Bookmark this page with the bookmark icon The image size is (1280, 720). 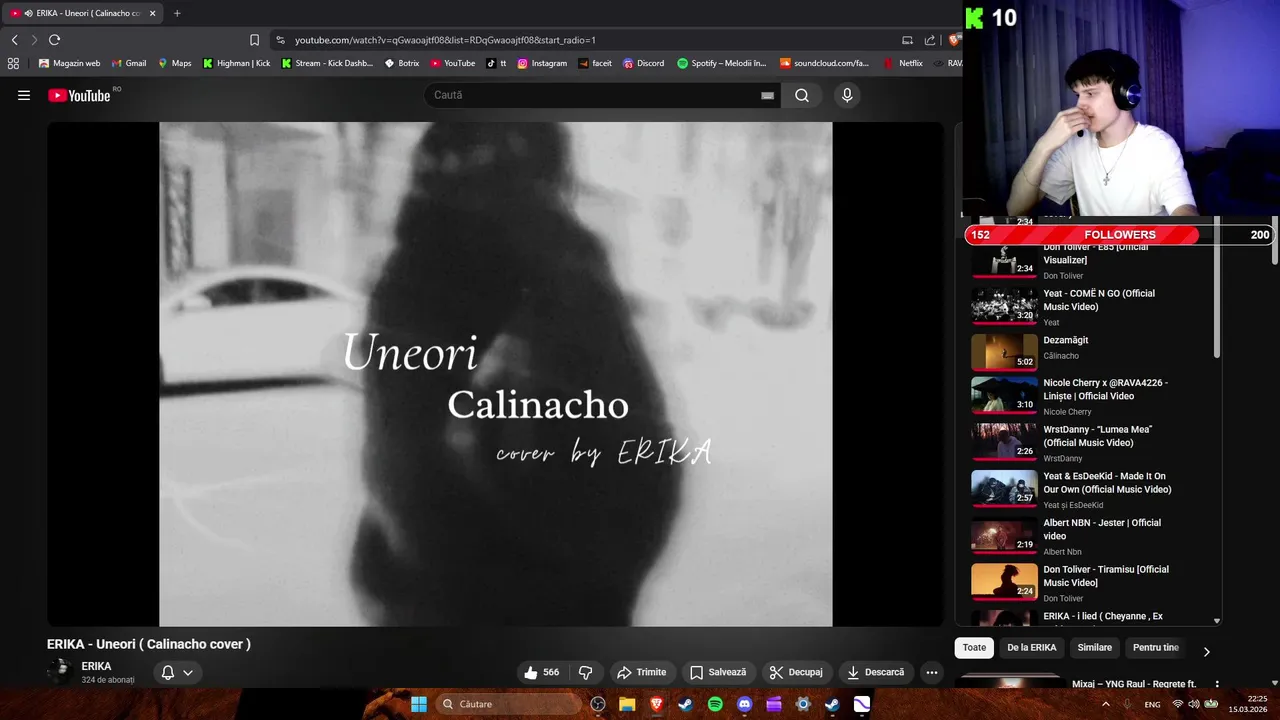click(254, 40)
